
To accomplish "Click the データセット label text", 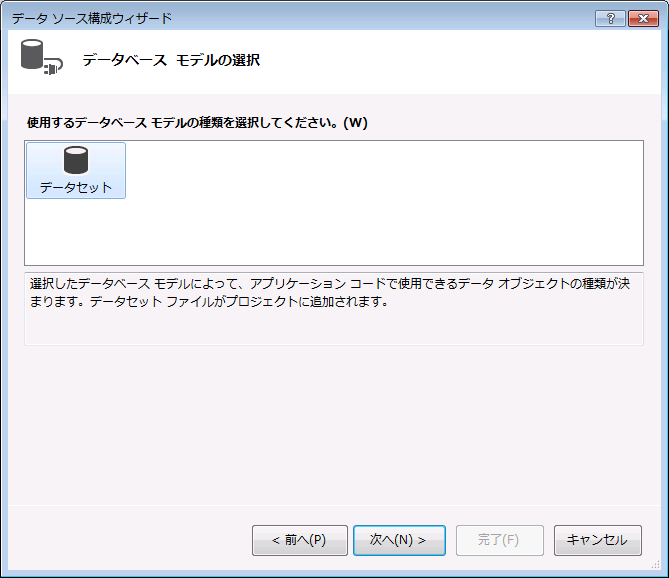I will pos(76,187).
